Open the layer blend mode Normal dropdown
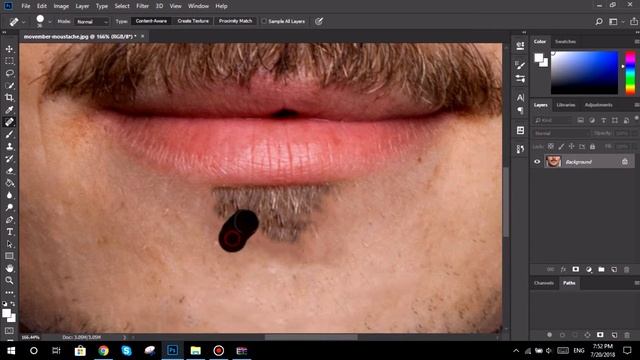Screen dimensions: 640x360 561,133
